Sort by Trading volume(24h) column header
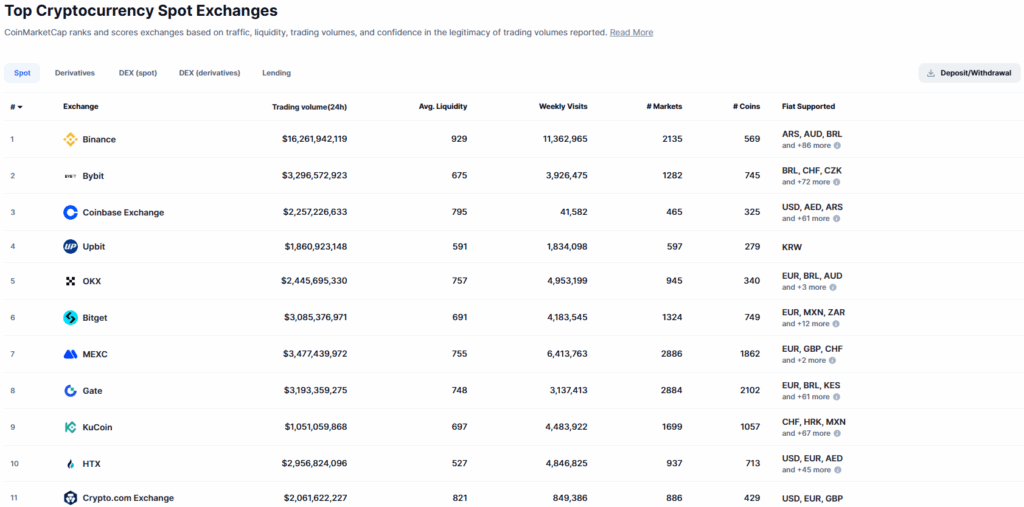Image resolution: width=1024 pixels, height=507 pixels. (310, 106)
